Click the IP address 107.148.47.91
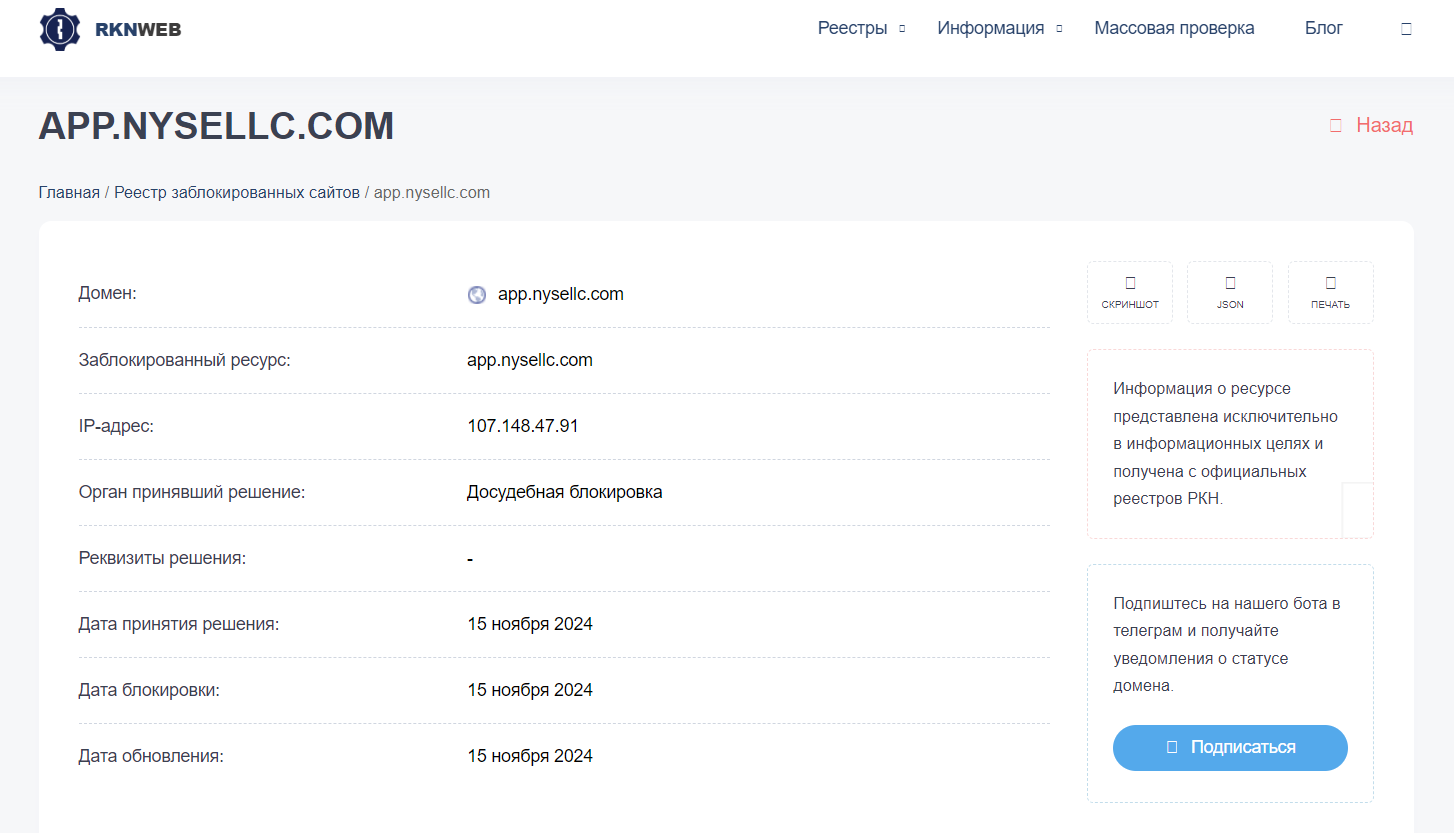Image resolution: width=1454 pixels, height=833 pixels. [522, 426]
